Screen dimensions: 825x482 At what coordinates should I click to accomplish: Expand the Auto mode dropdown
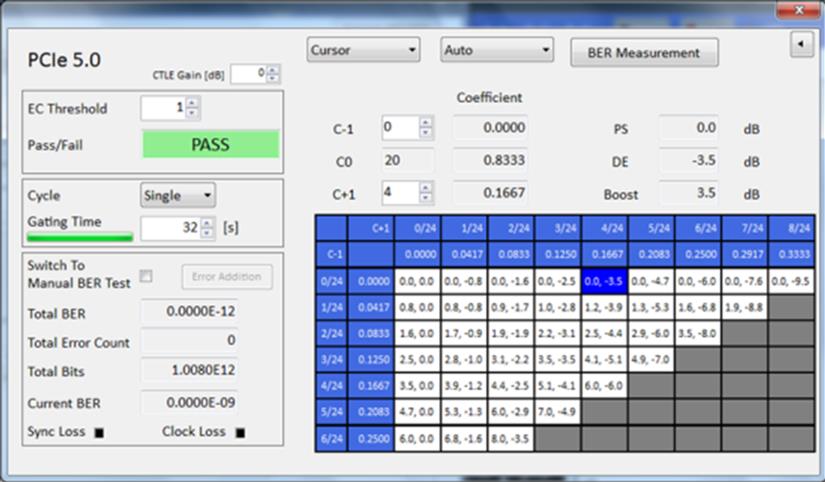tap(497, 50)
